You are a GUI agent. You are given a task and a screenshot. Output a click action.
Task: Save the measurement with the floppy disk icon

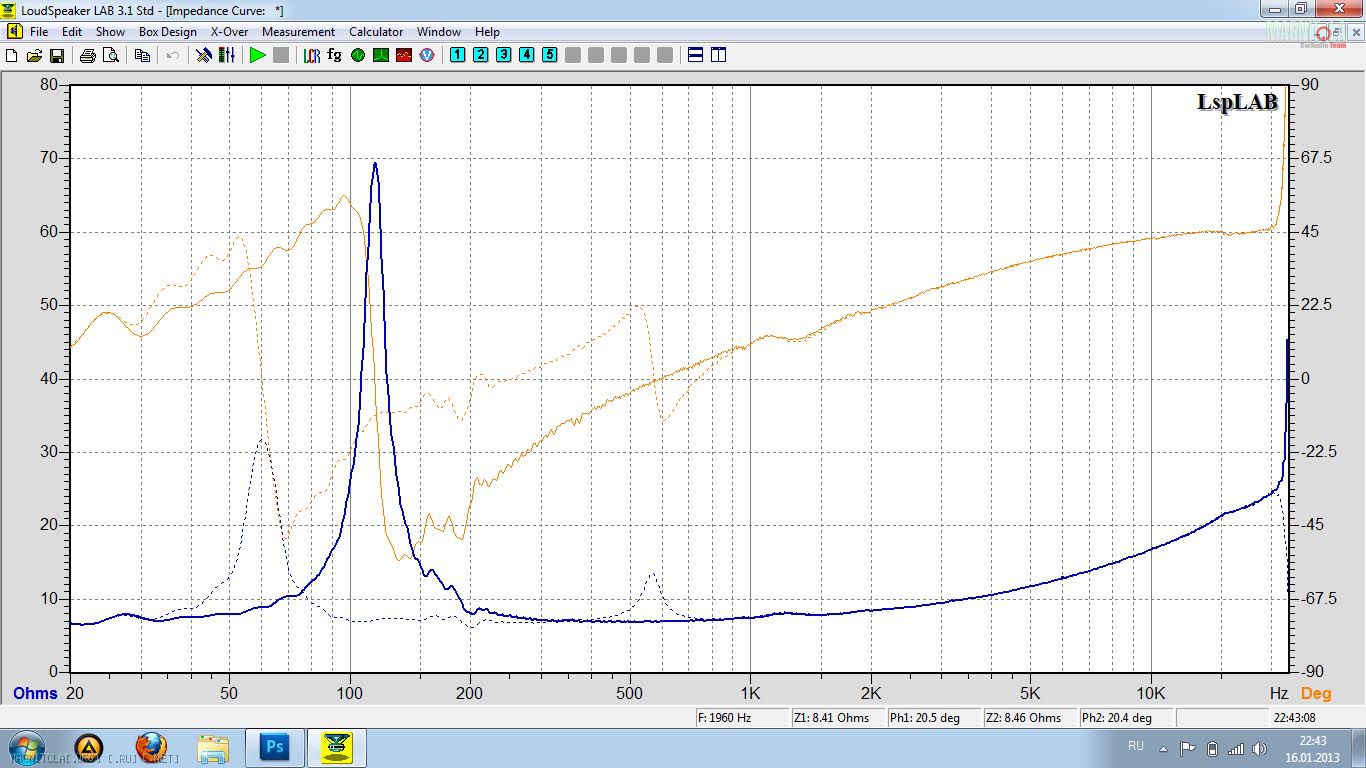tap(57, 55)
